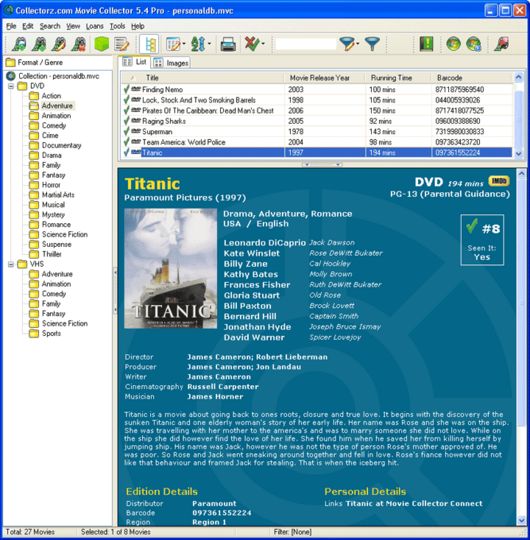Click the filter funnel with pencil icon
Screen dimensions: 530x540
[347, 44]
